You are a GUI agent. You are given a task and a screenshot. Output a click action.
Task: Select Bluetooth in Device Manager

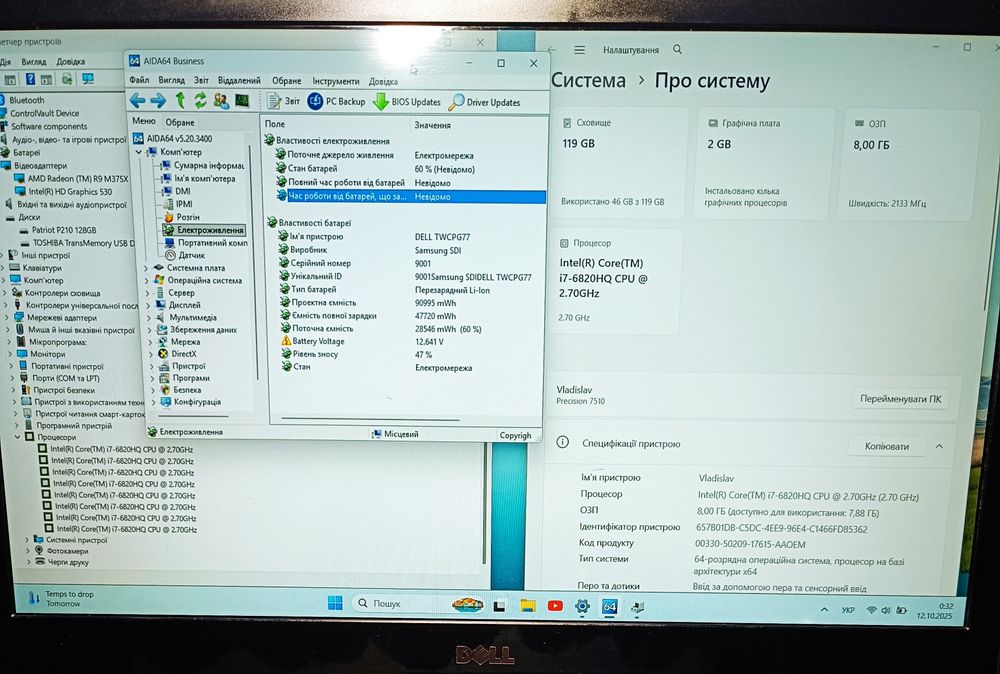[x=23, y=100]
